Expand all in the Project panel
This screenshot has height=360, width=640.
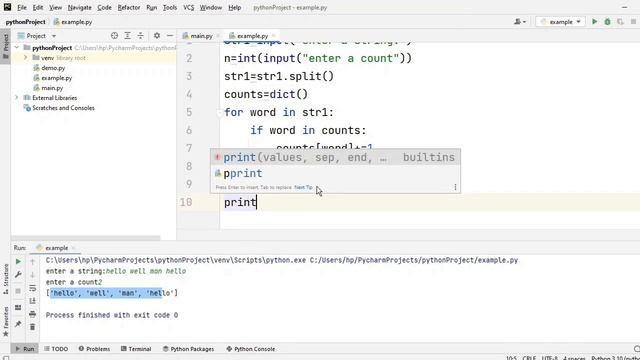tap(127, 36)
